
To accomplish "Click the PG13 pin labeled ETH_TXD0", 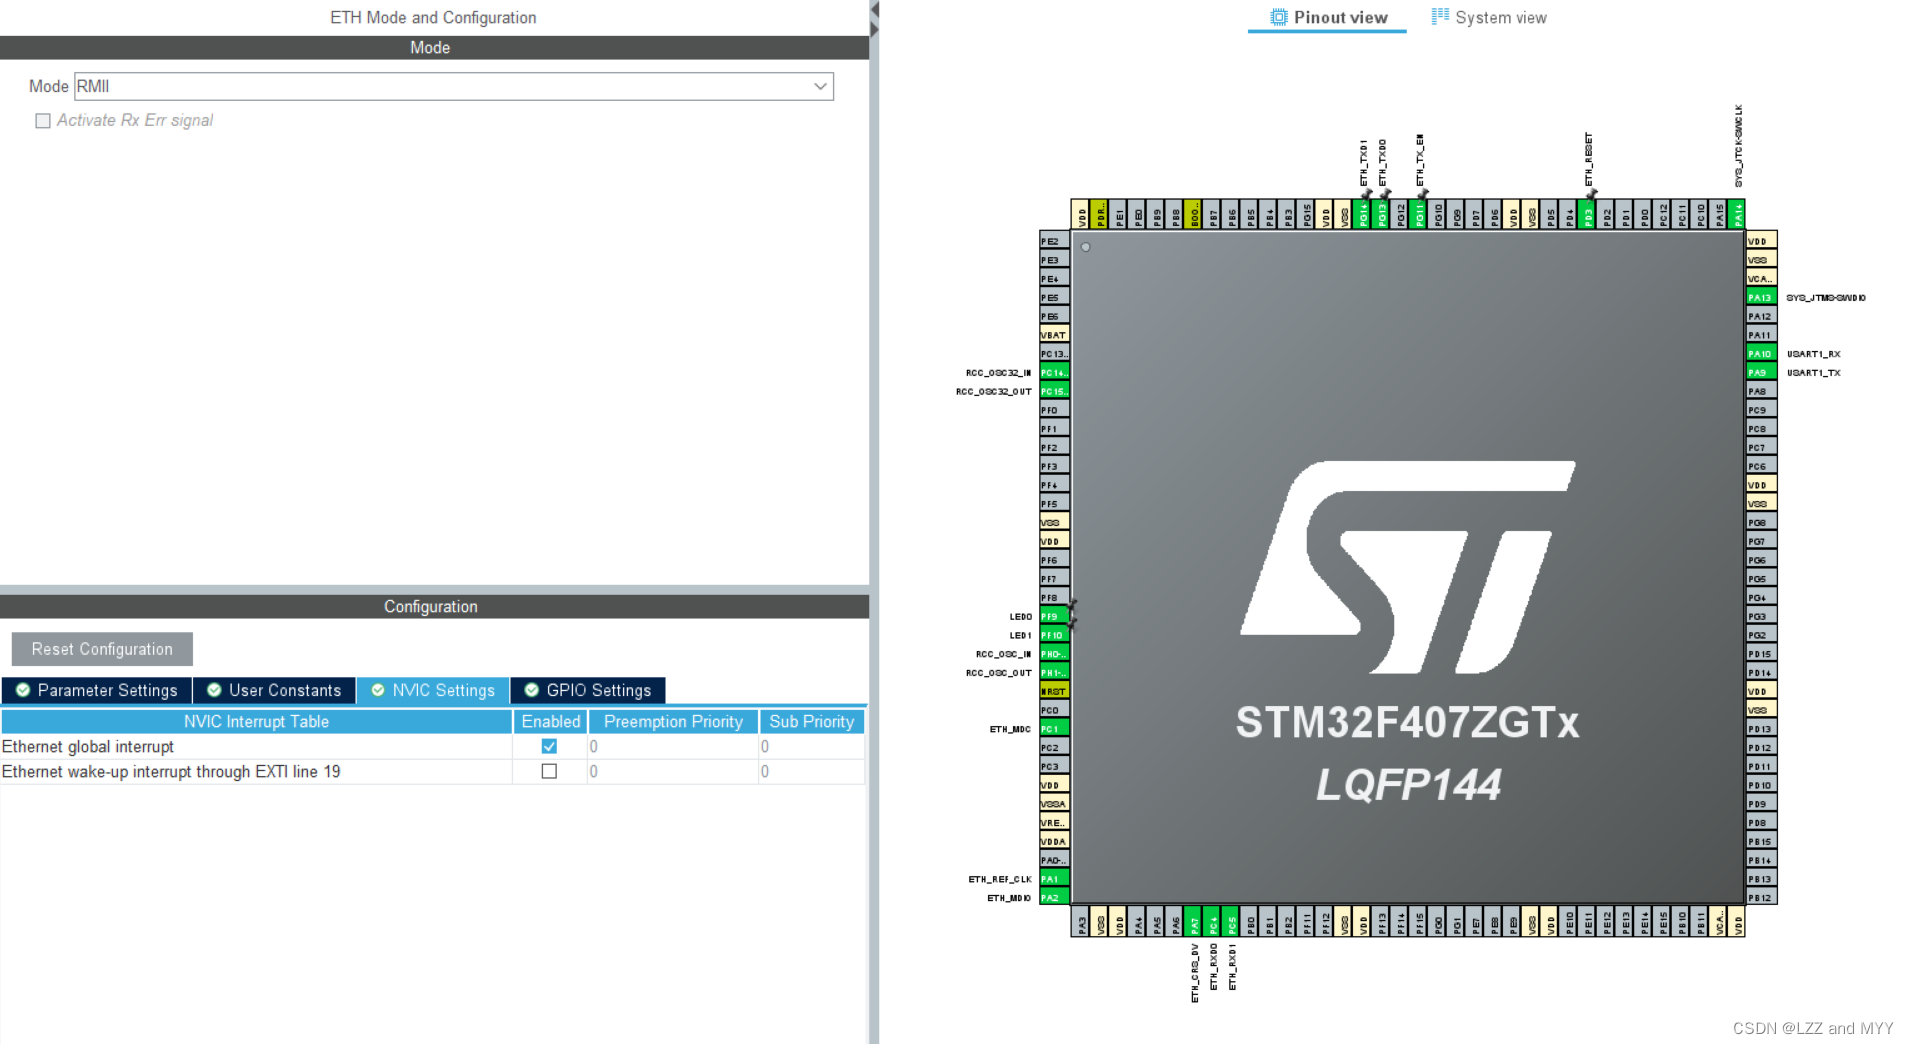I will point(1381,215).
